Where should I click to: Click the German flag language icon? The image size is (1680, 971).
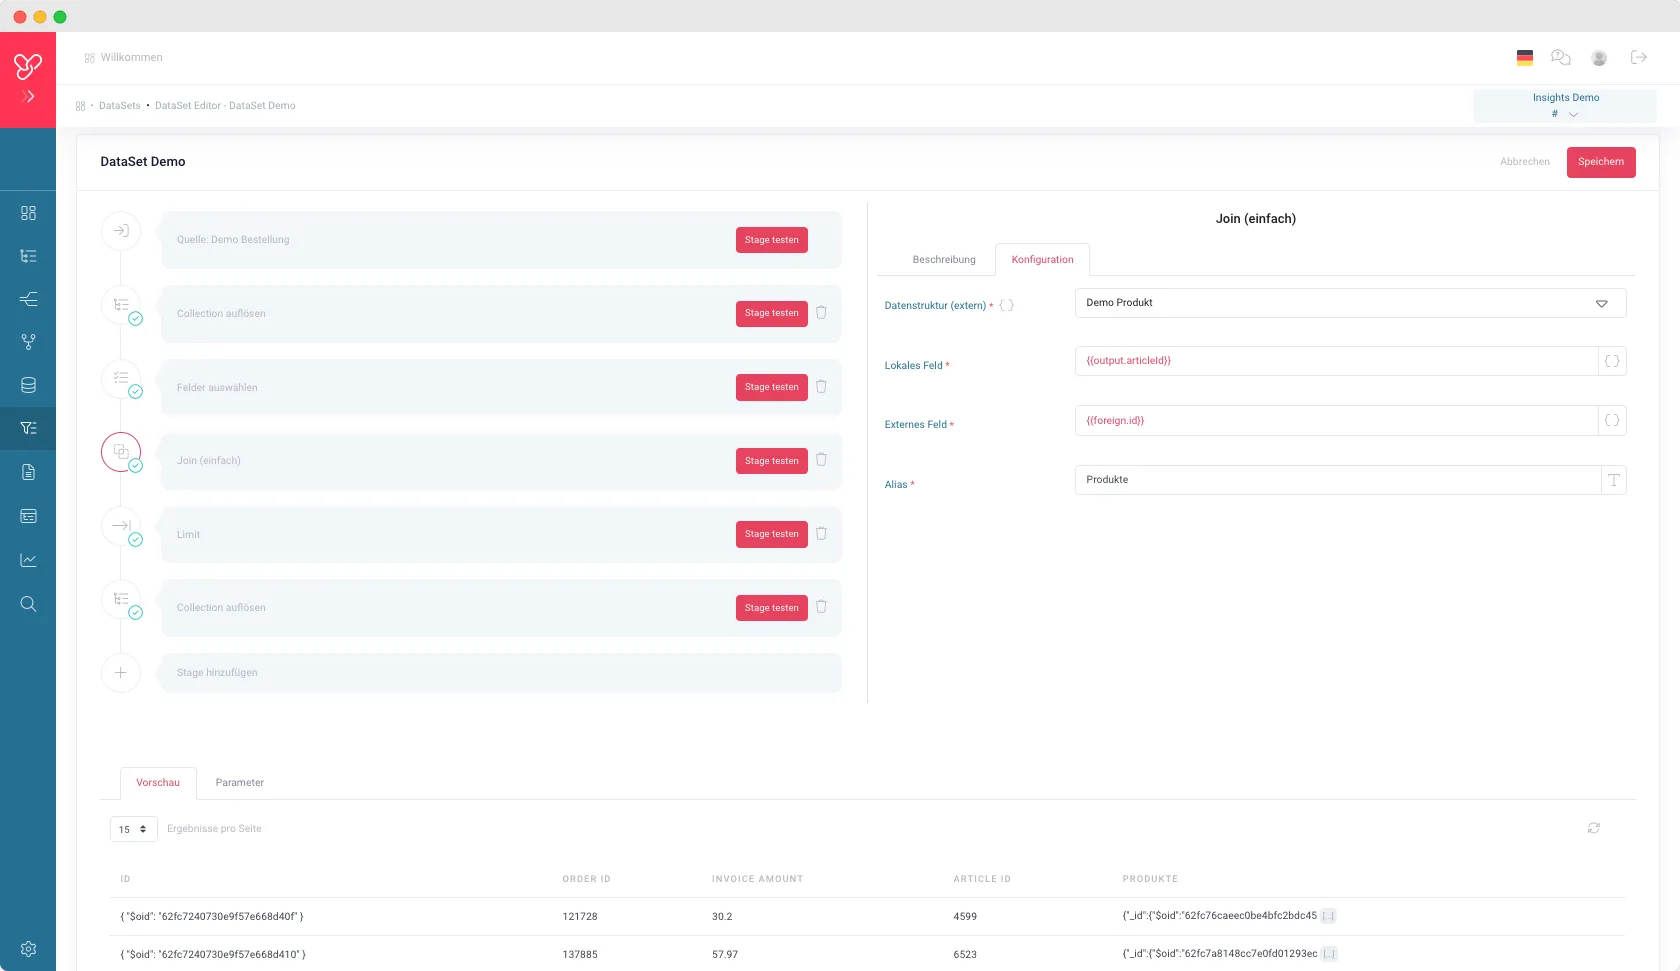[x=1525, y=58]
